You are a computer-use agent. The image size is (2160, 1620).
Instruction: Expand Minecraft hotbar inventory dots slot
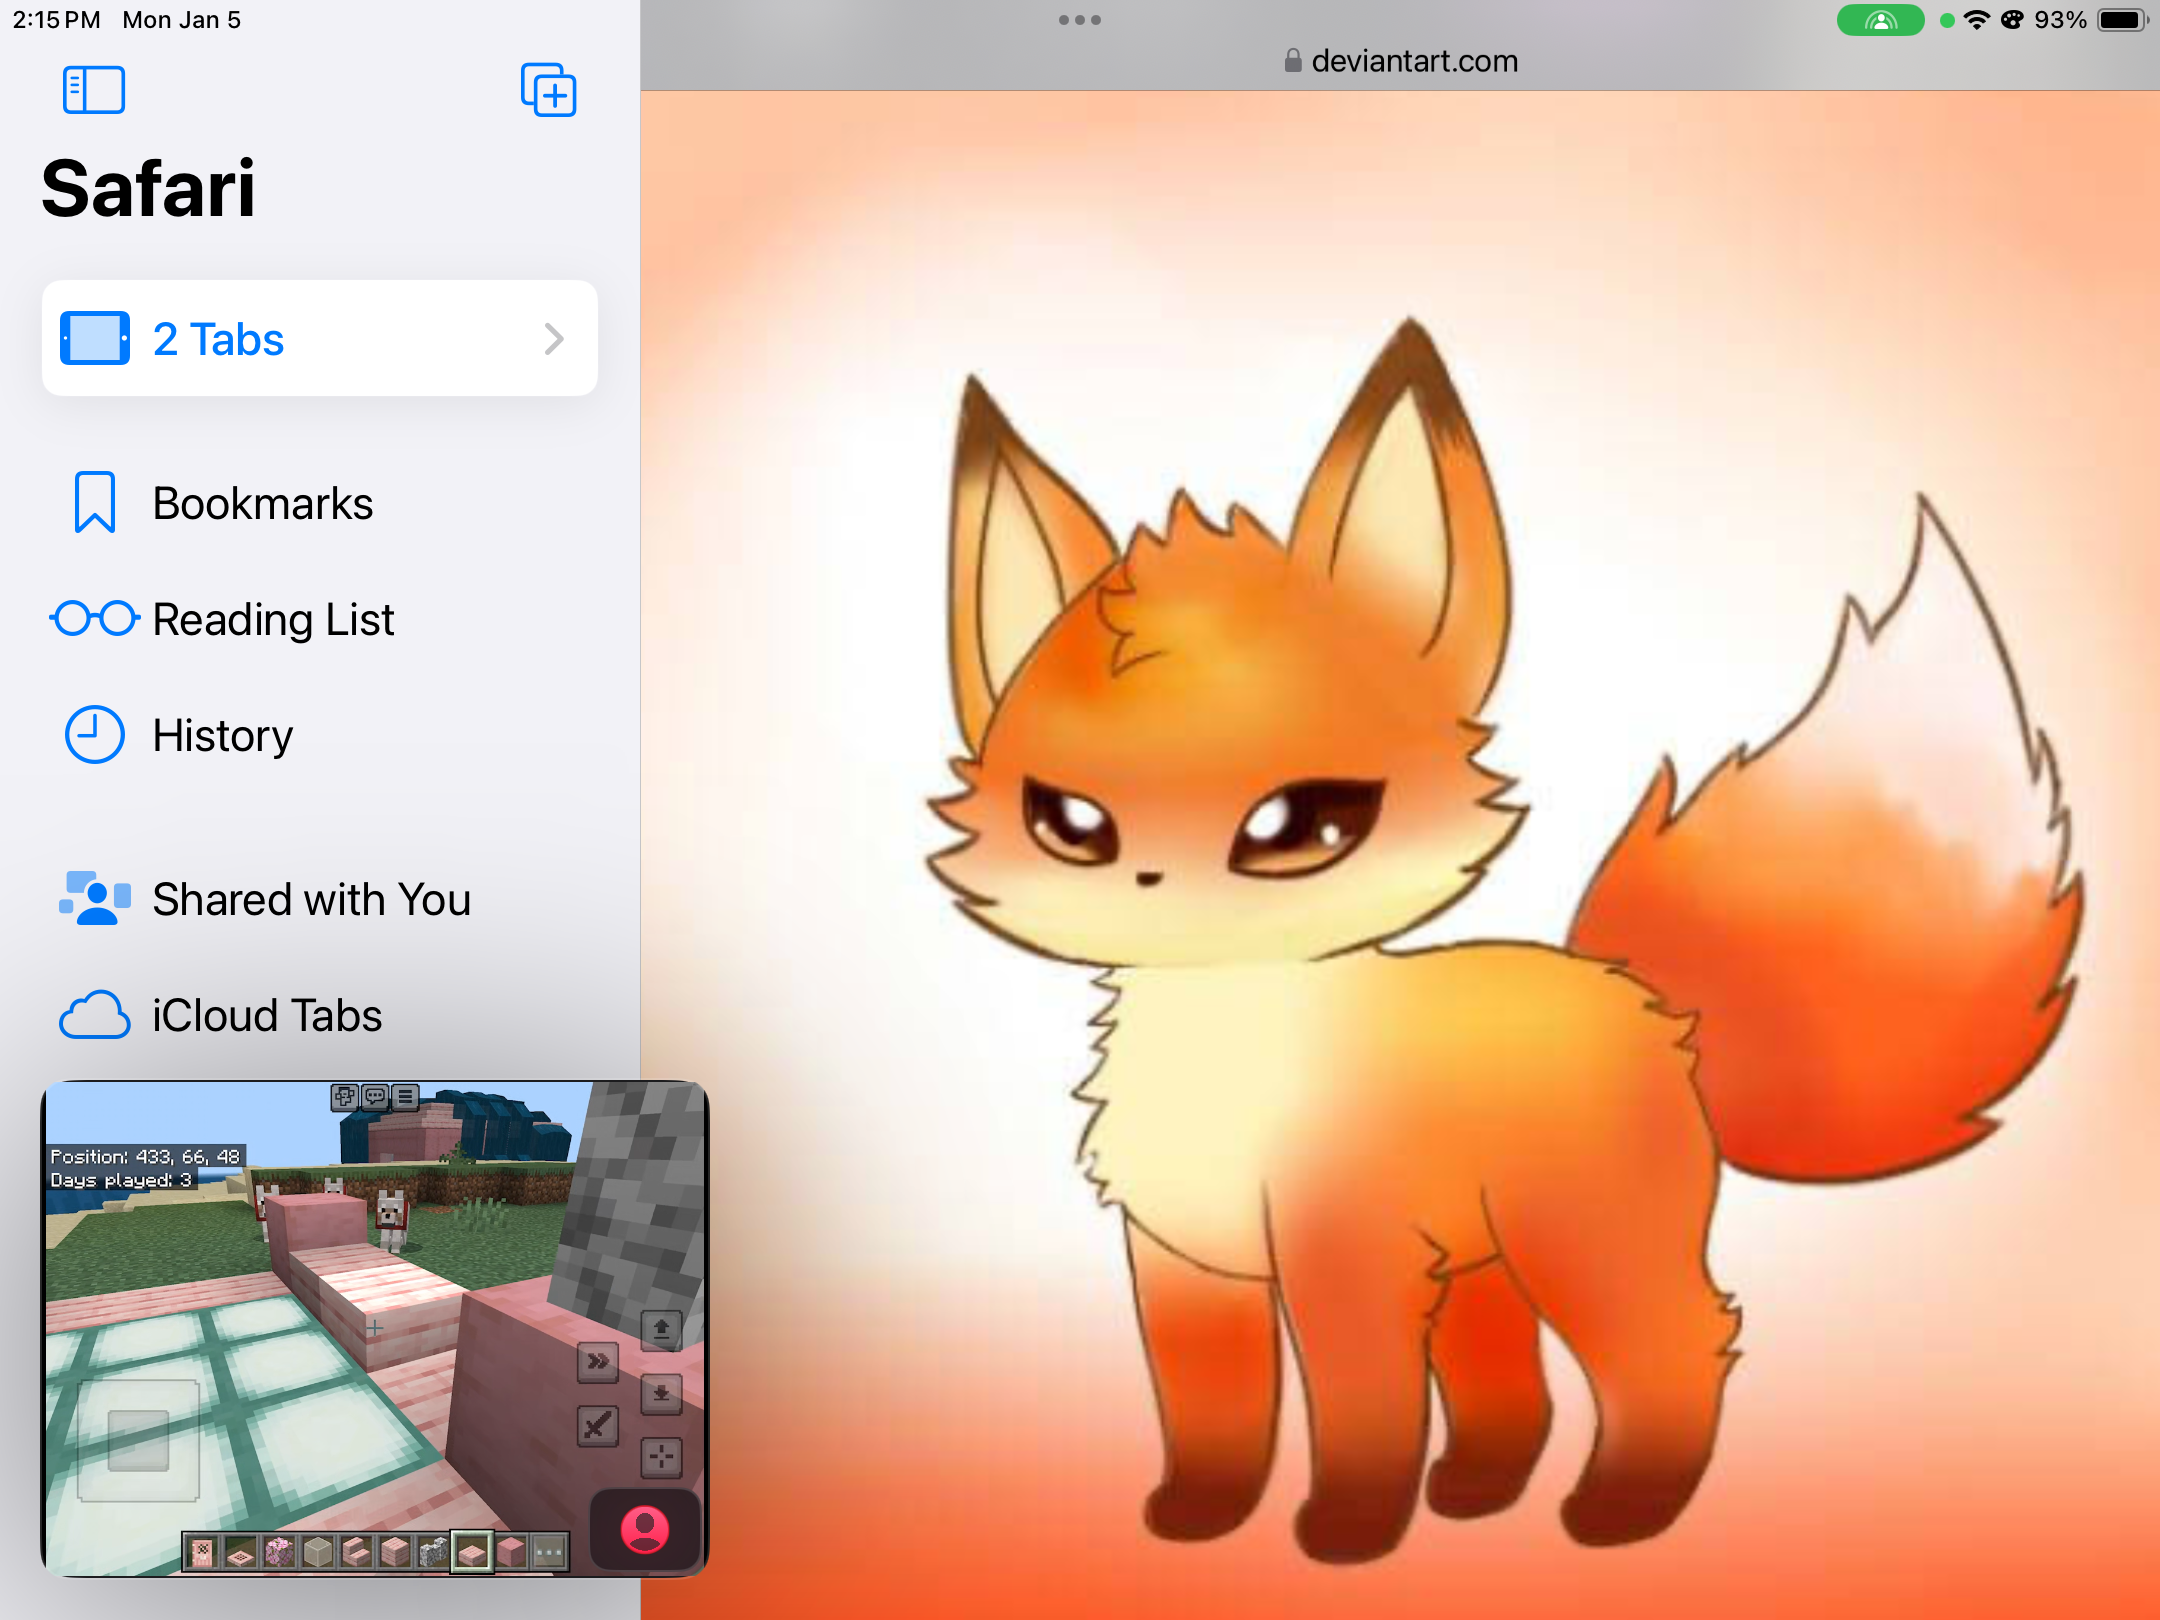click(549, 1552)
